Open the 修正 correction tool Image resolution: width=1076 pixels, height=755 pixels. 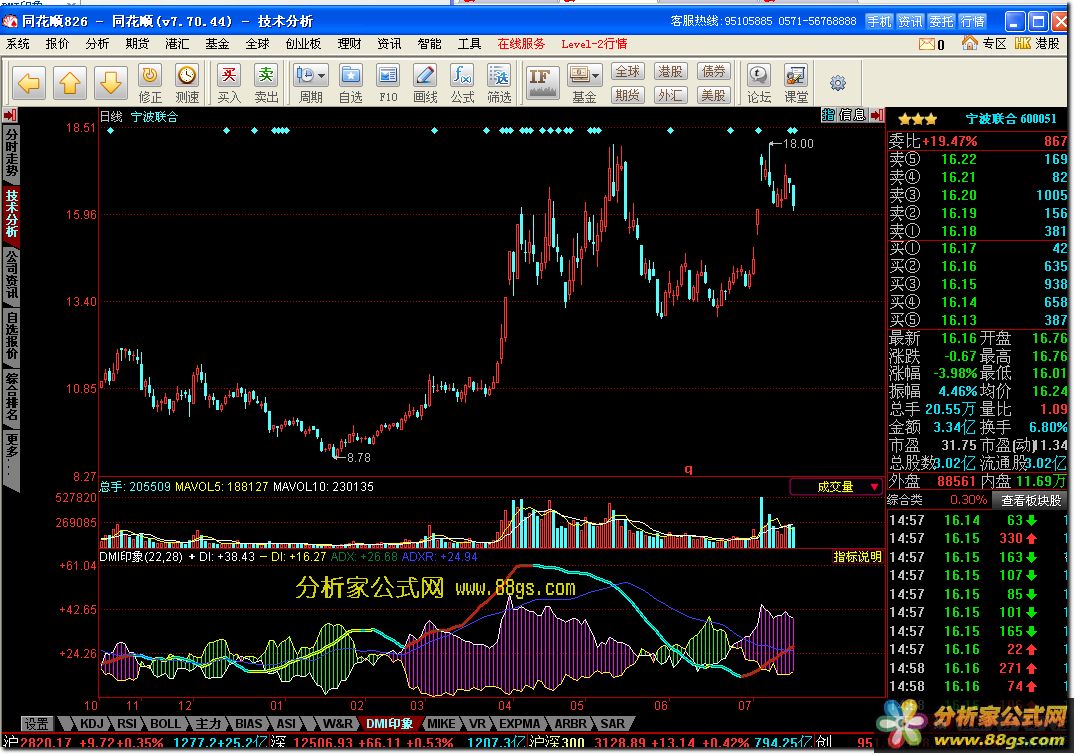coord(150,84)
